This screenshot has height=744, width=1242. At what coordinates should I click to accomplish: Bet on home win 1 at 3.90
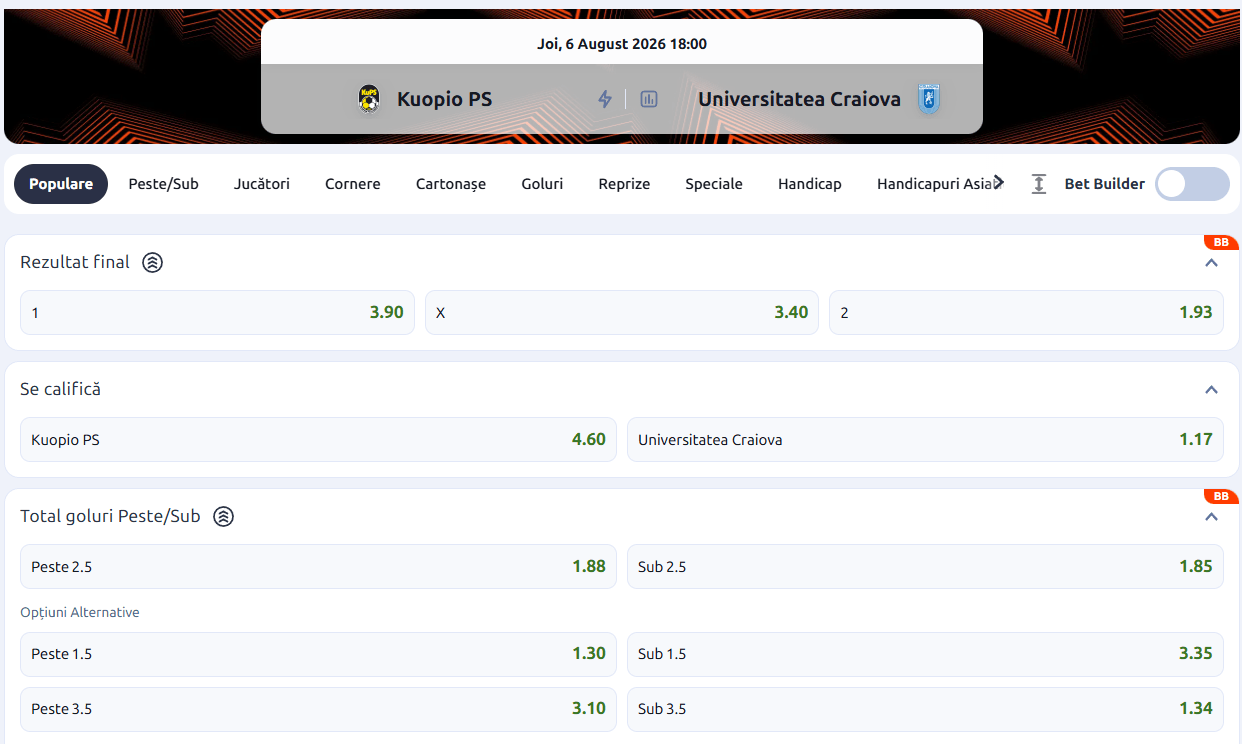coord(217,313)
